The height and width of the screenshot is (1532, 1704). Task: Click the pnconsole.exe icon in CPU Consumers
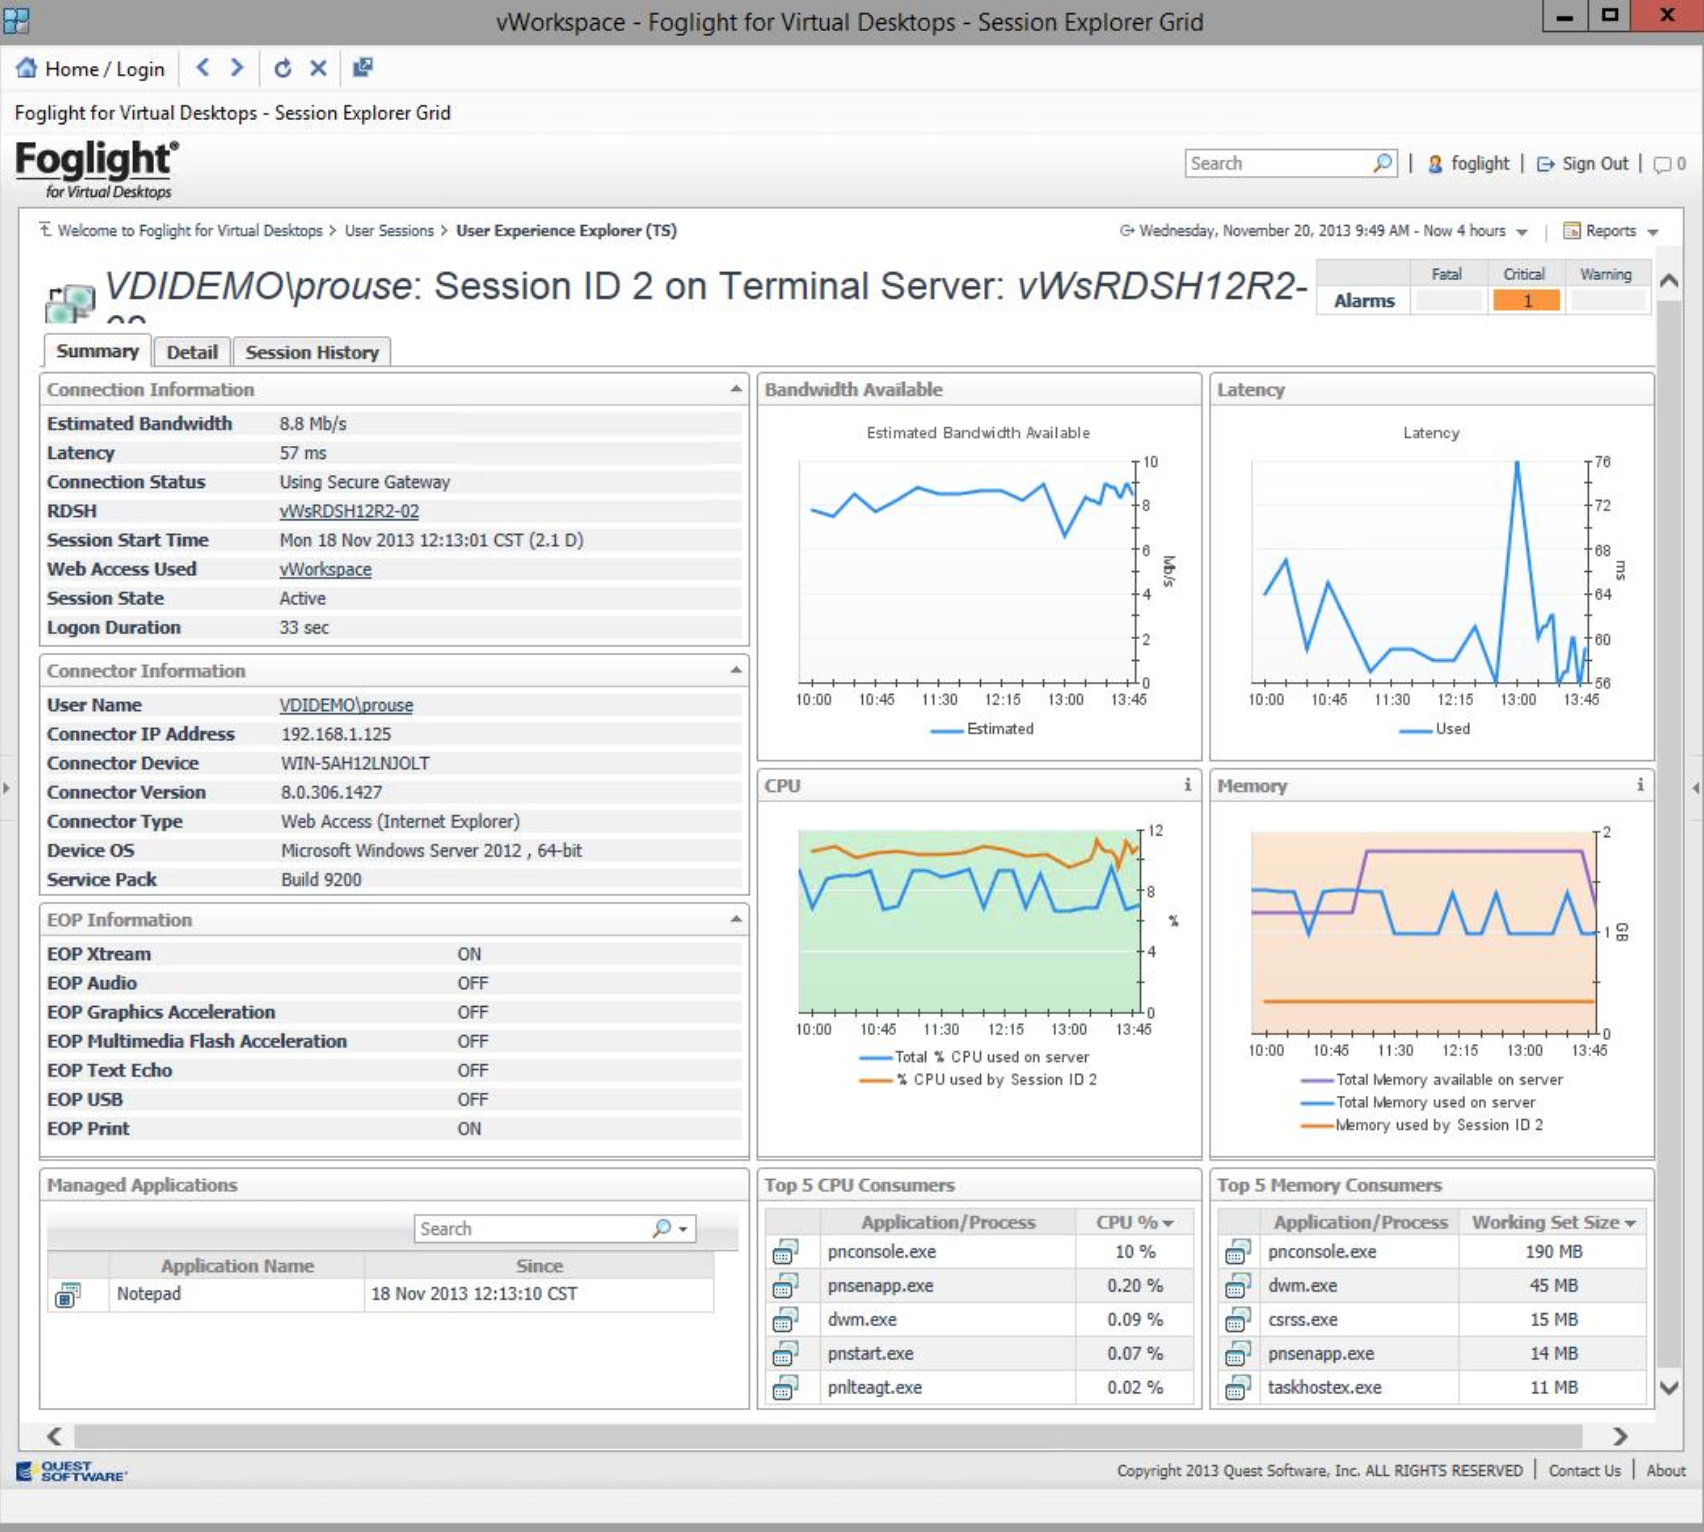coord(785,1252)
